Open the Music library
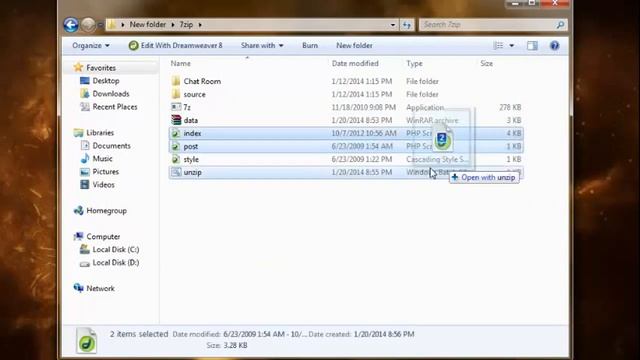The height and width of the screenshot is (360, 640). pos(102,158)
